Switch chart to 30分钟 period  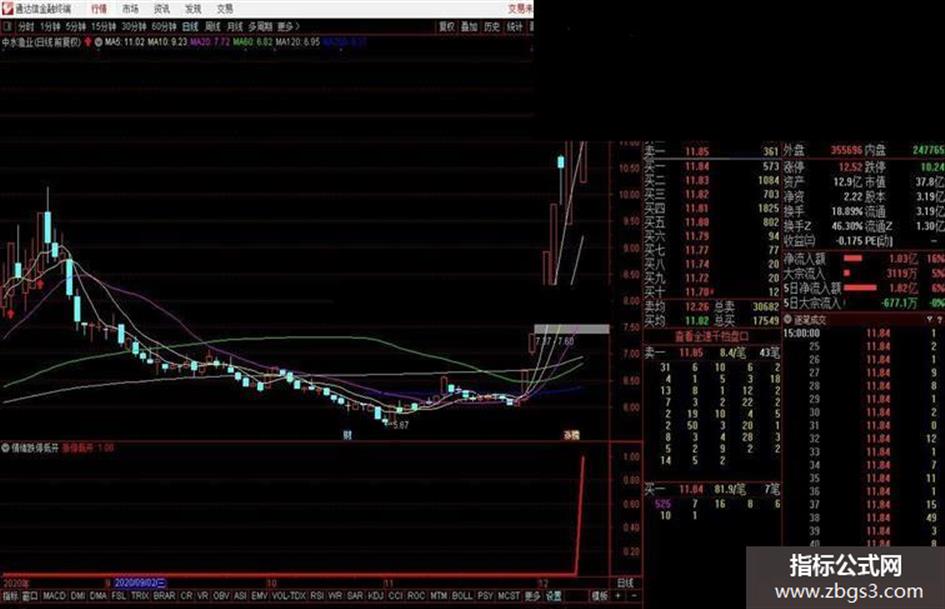(134, 27)
